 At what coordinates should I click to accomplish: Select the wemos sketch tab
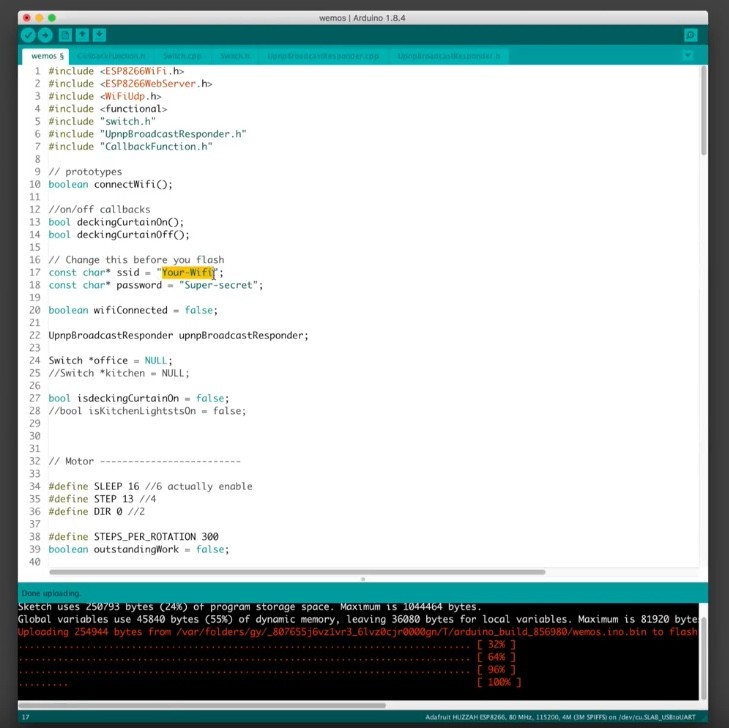(x=47, y=56)
